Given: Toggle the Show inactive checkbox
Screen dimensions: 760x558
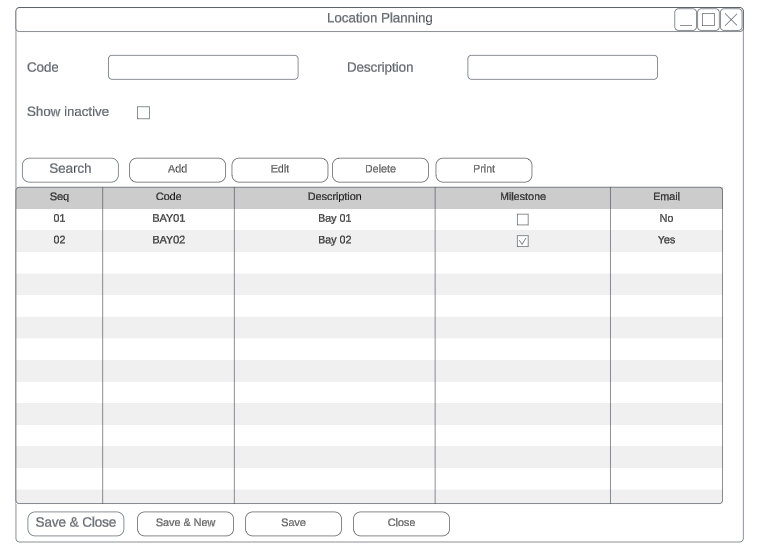Looking at the screenshot, I should (x=143, y=113).
